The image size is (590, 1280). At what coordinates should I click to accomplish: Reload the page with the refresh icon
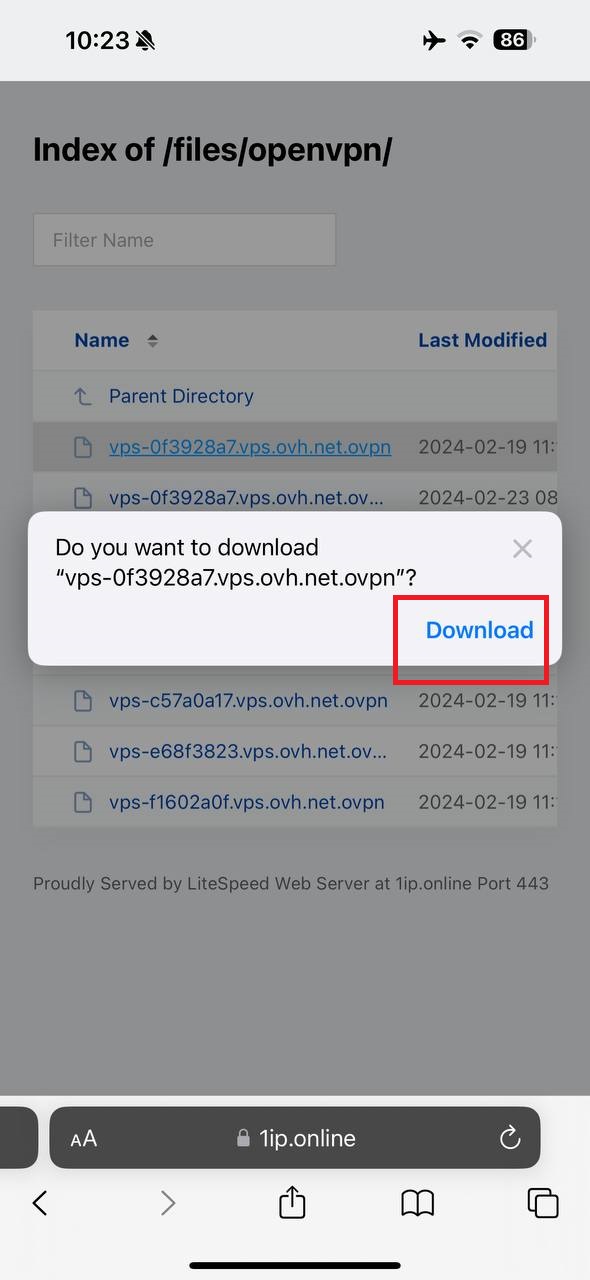click(x=510, y=1137)
